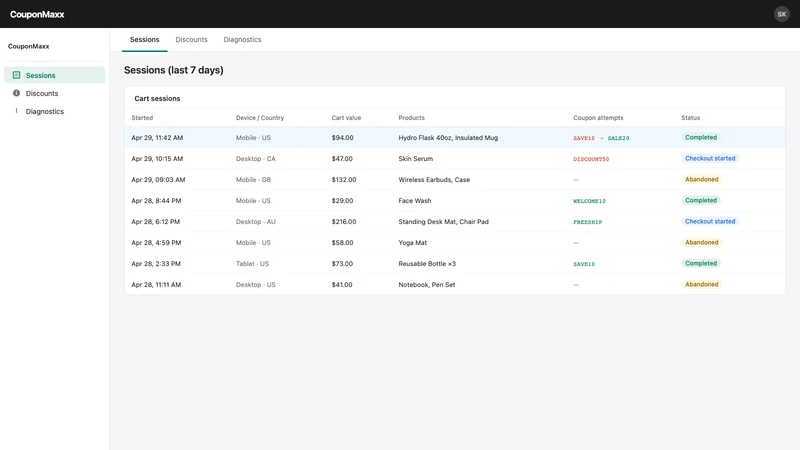Click Completed badge on Face Wash row
This screenshot has height=450, width=800.
pyautogui.click(x=701, y=200)
